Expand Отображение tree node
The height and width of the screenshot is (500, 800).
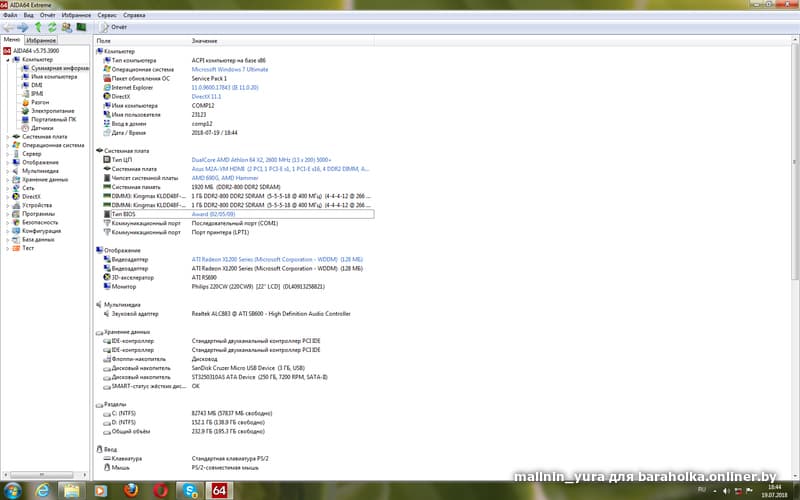[8, 162]
